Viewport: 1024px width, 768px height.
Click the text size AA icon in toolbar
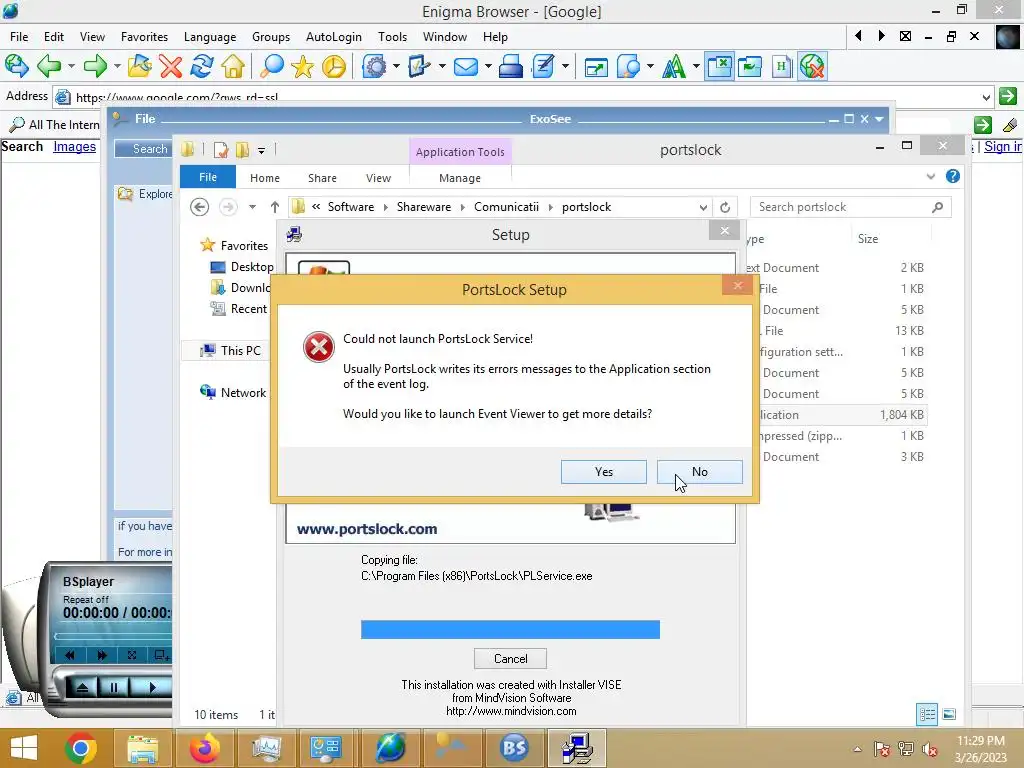[674, 66]
